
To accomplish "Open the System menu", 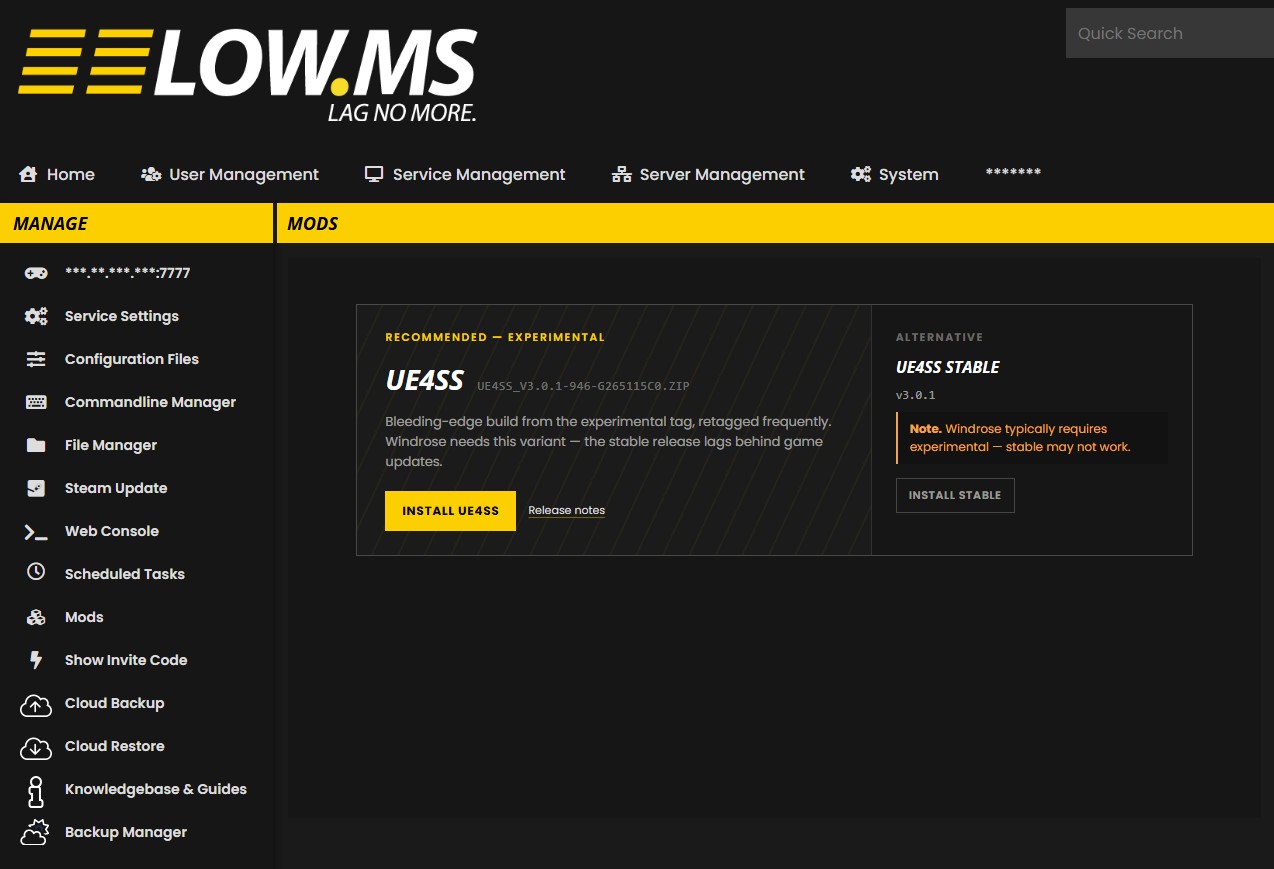I will pyautogui.click(x=895, y=174).
